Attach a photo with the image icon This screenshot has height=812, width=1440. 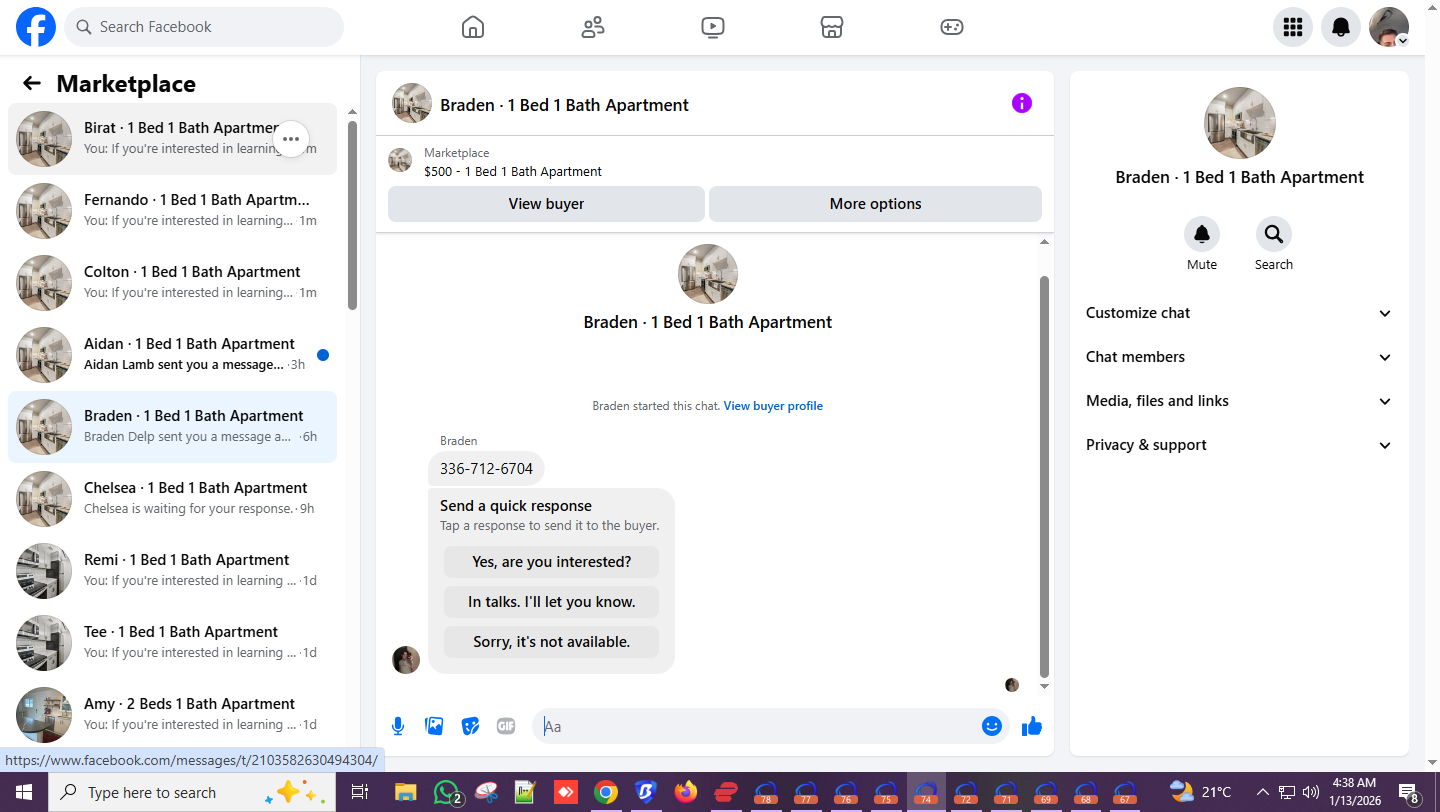(x=434, y=726)
